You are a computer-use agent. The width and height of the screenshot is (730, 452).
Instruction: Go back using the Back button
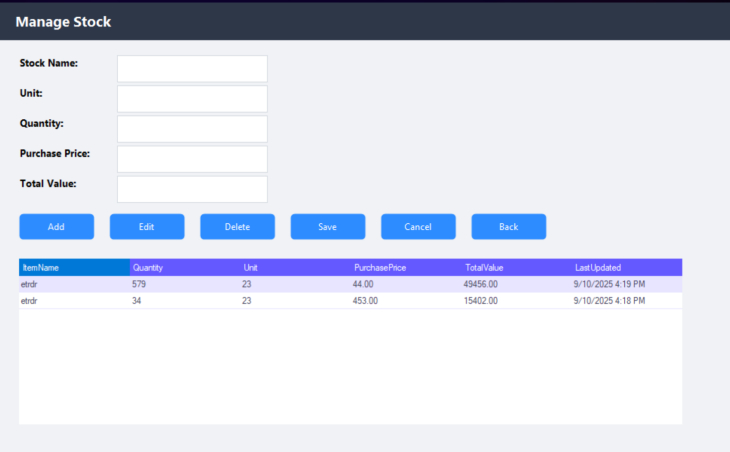pyautogui.click(x=508, y=227)
